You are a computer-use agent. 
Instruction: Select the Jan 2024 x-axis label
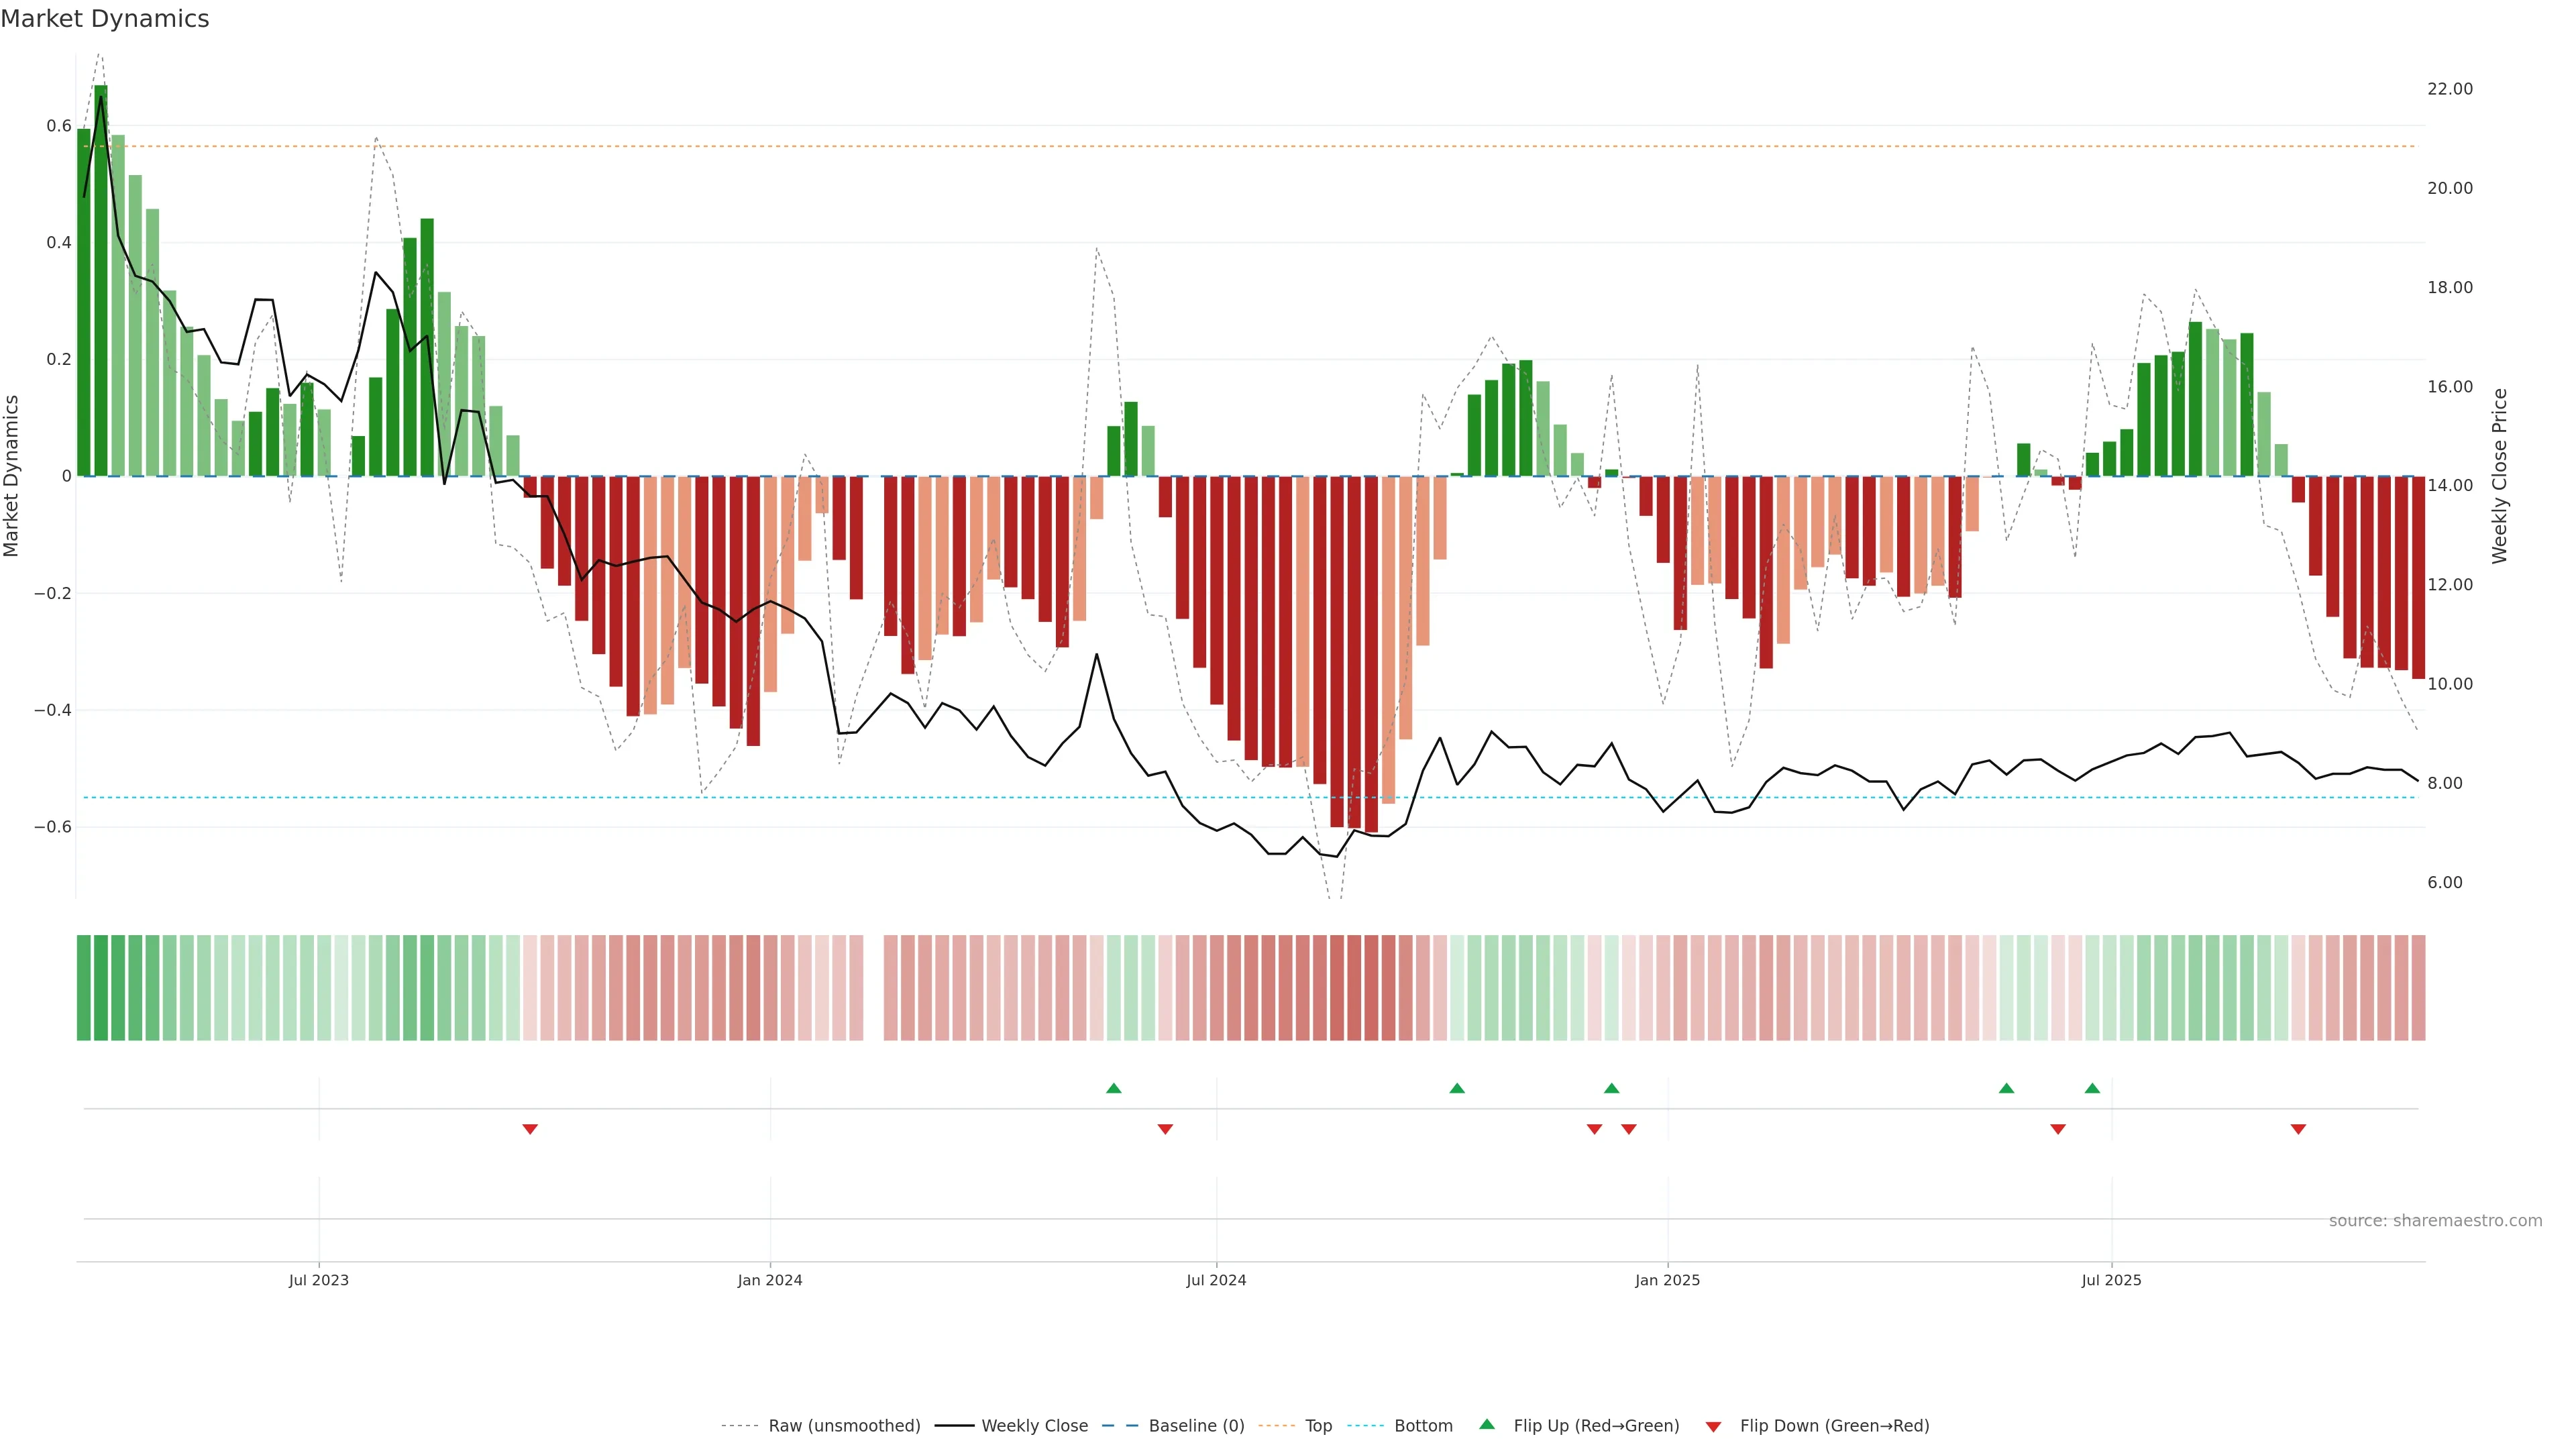tap(770, 1280)
